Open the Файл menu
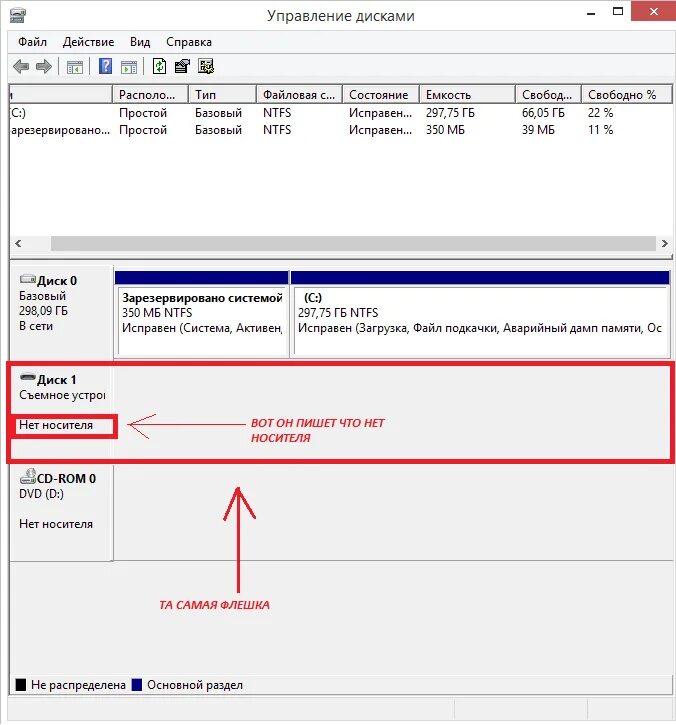Screen dimensions: 676x725 pyautogui.click(x=32, y=42)
